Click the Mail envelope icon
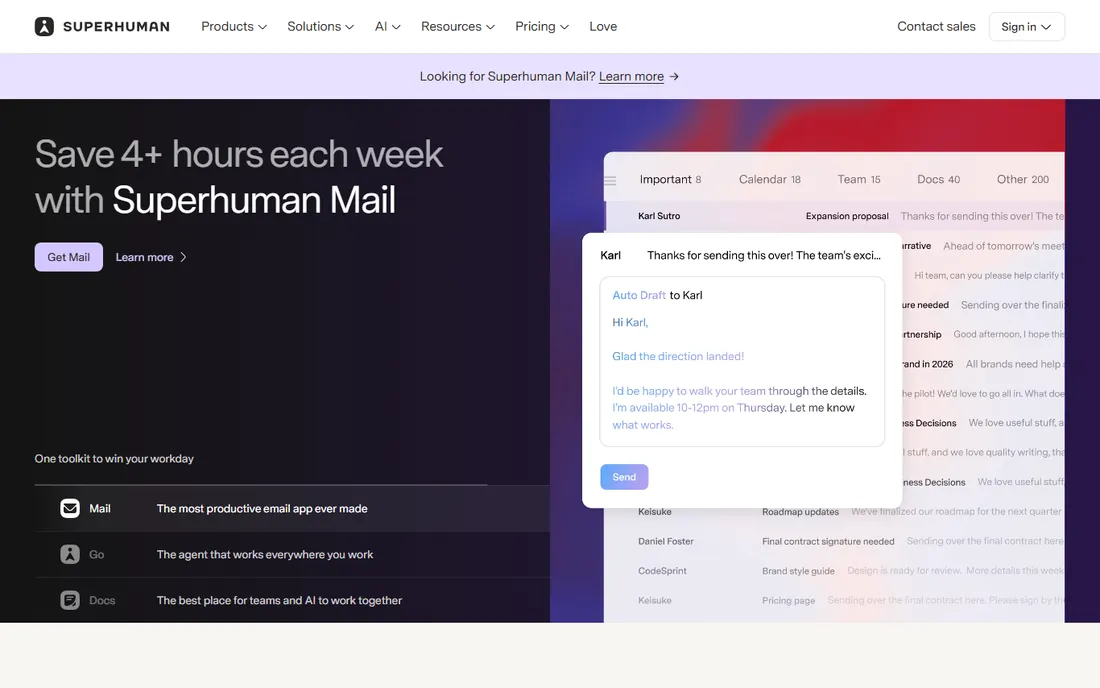The width and height of the screenshot is (1100, 688). point(69,508)
